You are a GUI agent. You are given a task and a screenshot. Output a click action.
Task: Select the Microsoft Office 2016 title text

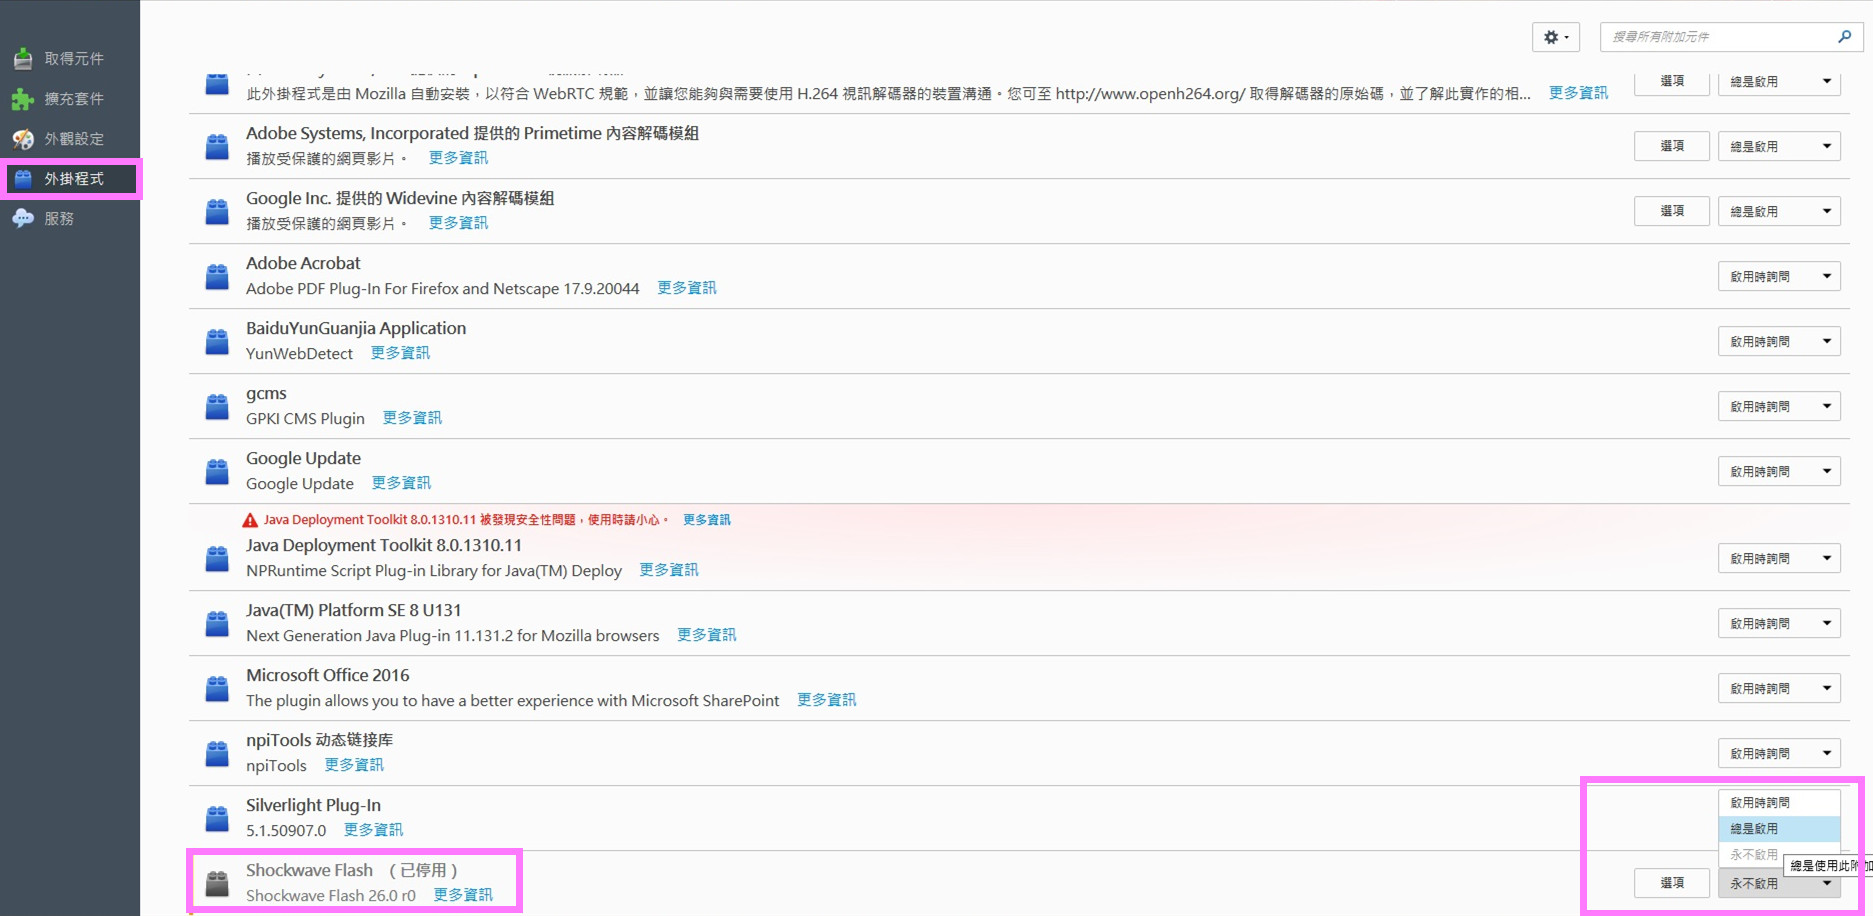[328, 675]
